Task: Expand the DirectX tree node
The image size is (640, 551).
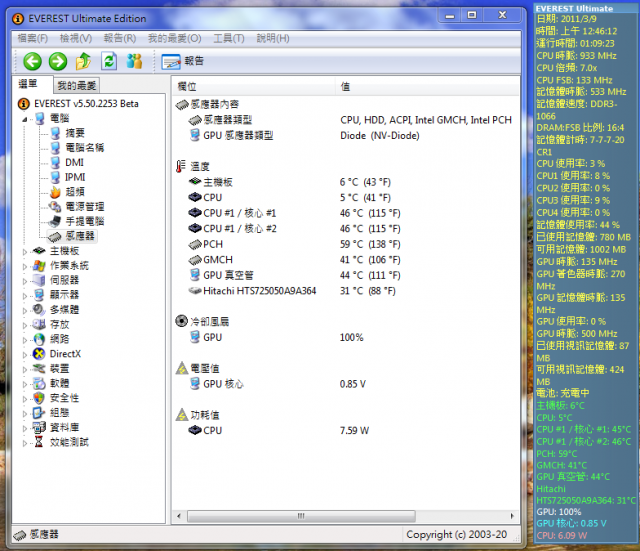Action: 24,355
